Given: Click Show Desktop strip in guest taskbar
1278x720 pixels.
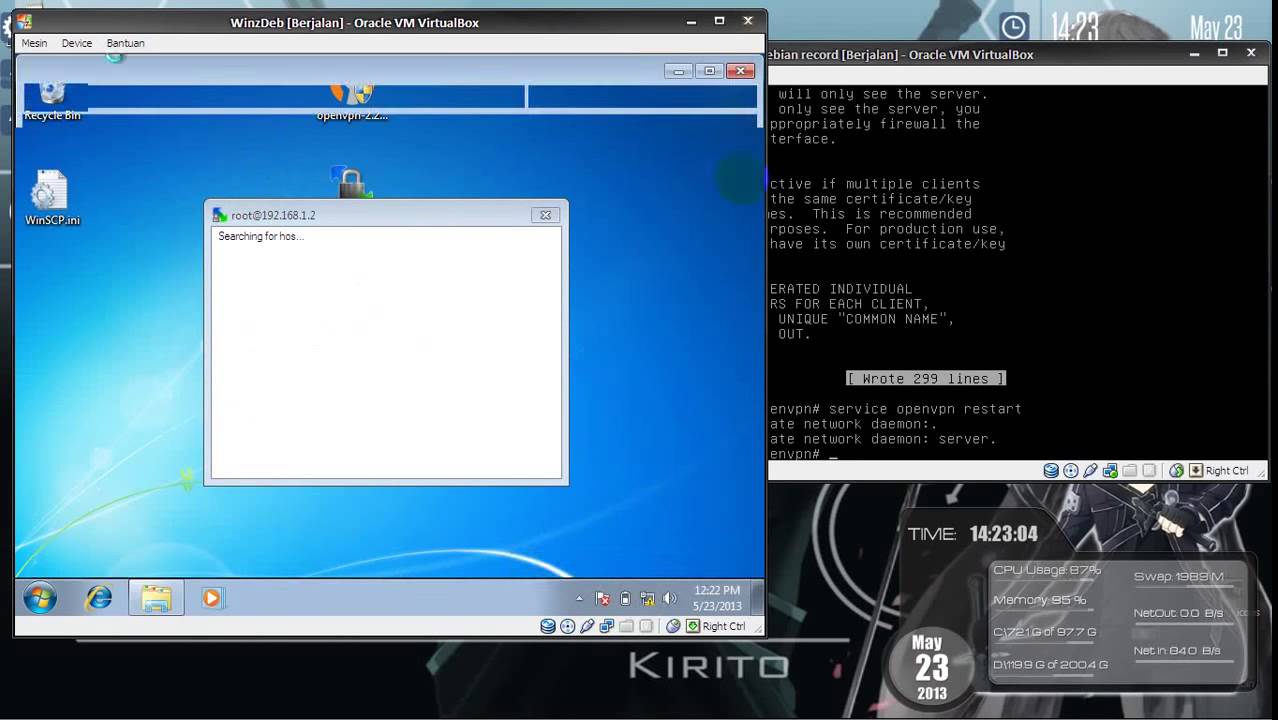Looking at the screenshot, I should point(757,598).
